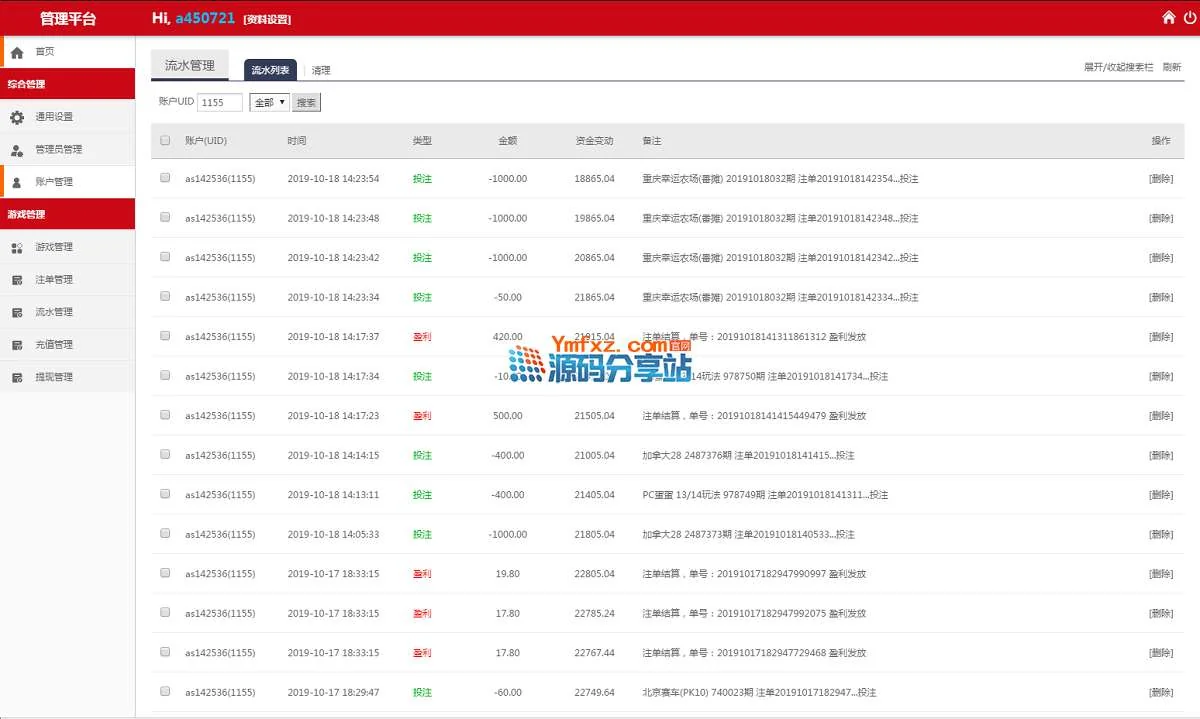Select the 流水列表 tab

[x=270, y=70]
